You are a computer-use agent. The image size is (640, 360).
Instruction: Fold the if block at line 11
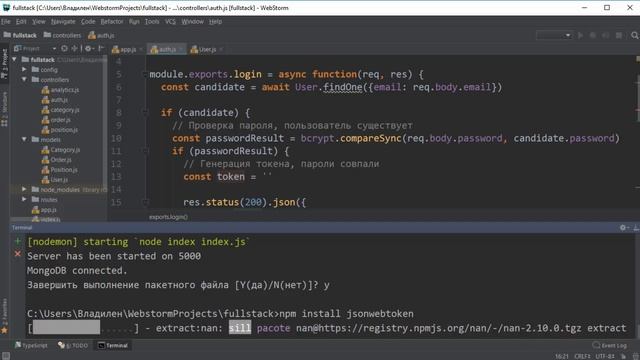[x=145, y=151]
